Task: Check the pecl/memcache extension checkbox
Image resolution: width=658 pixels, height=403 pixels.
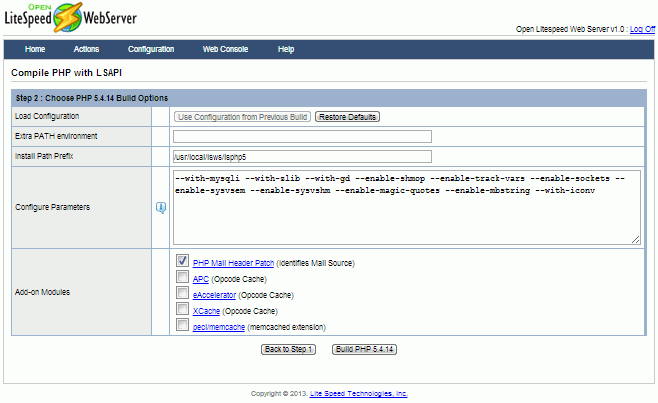Action: tap(182, 324)
